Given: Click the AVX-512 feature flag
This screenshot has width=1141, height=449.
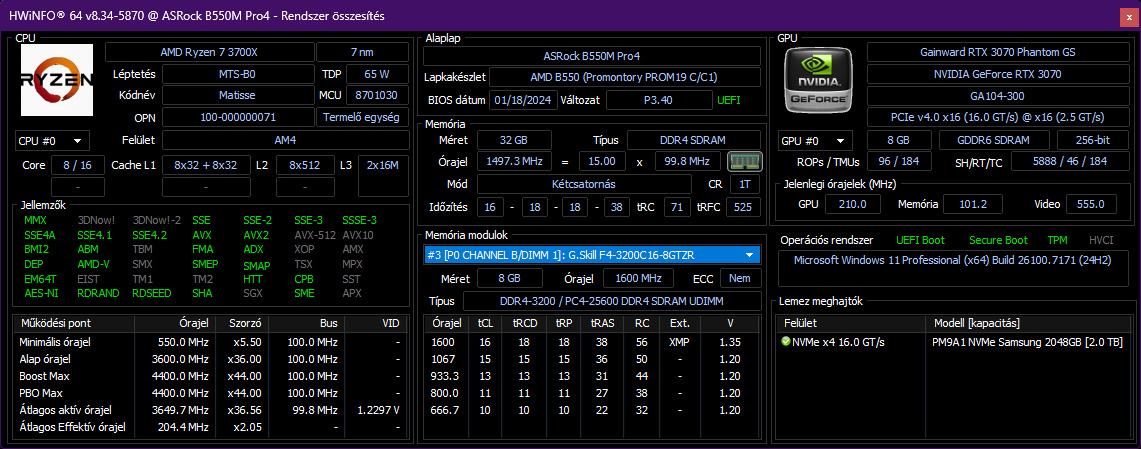Looking at the screenshot, I should click(314, 235).
